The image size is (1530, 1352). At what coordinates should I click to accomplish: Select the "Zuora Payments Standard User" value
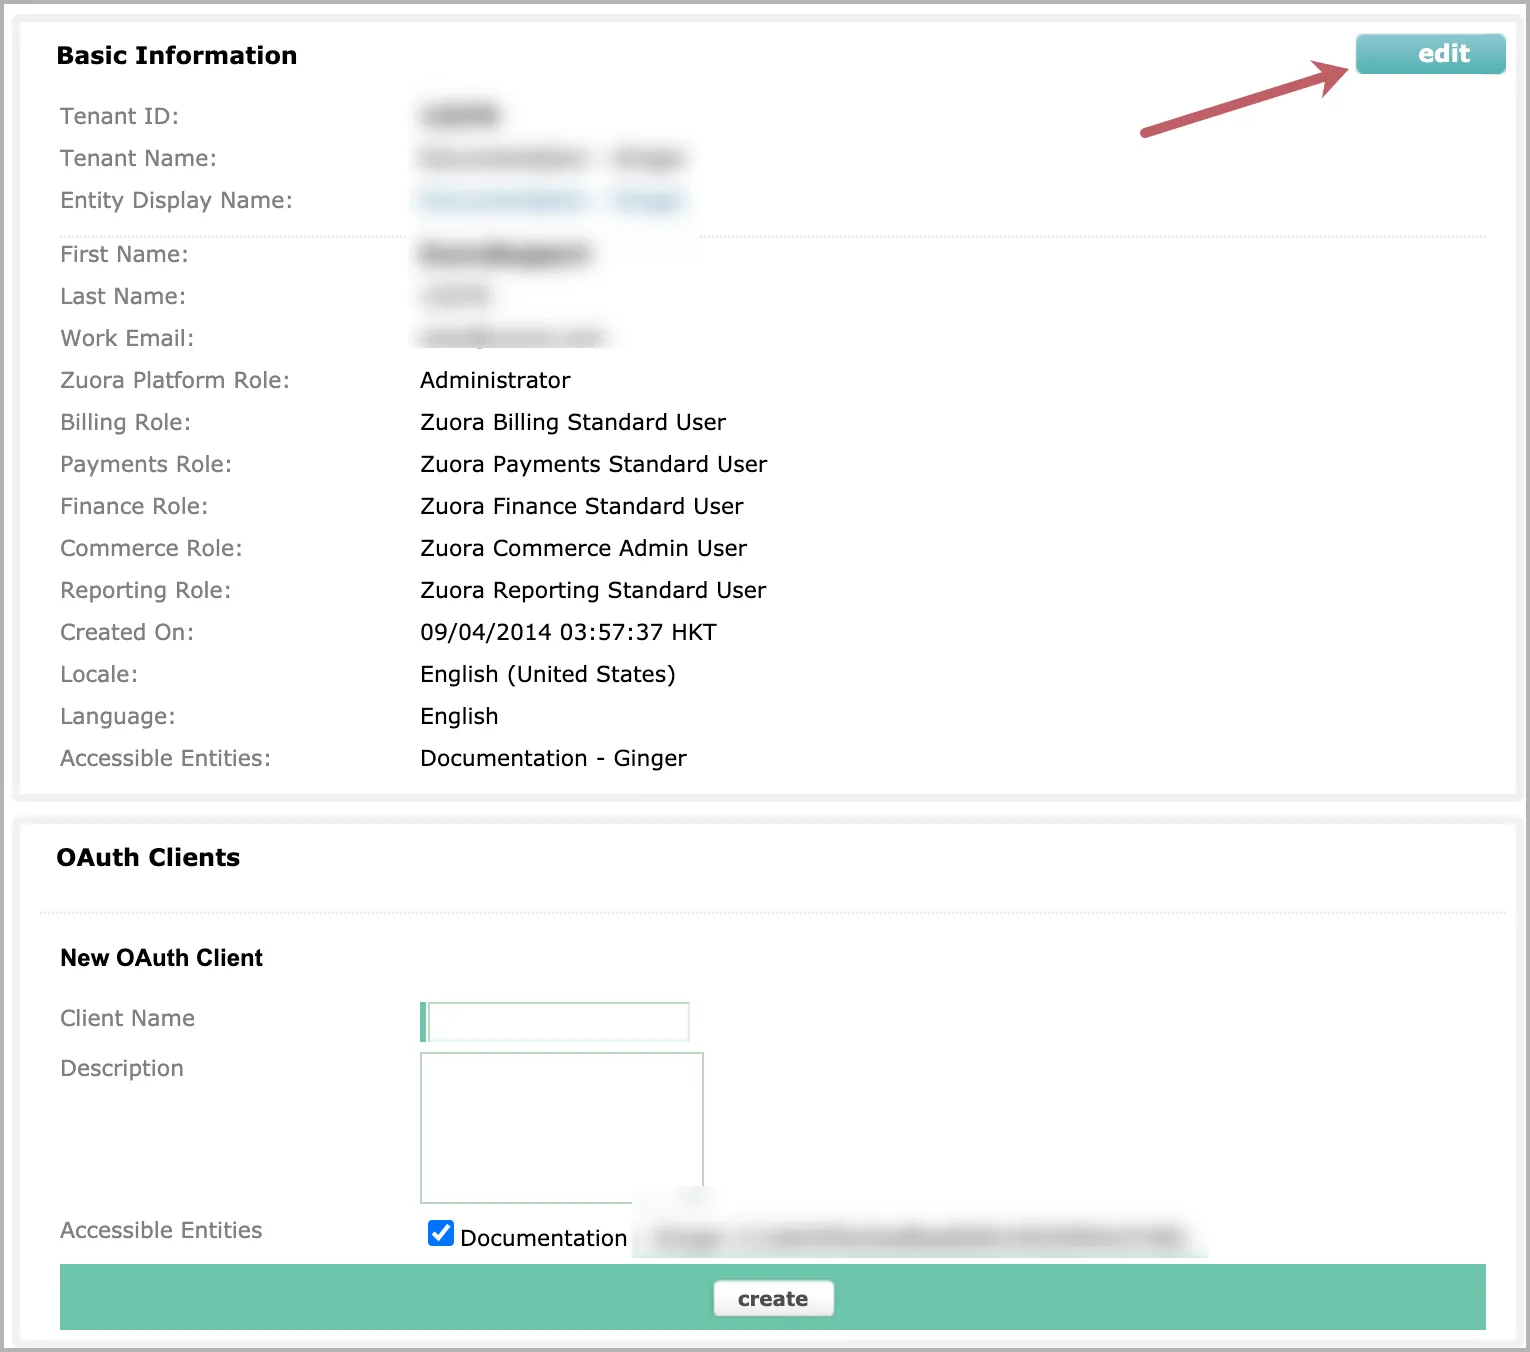pyautogui.click(x=594, y=464)
